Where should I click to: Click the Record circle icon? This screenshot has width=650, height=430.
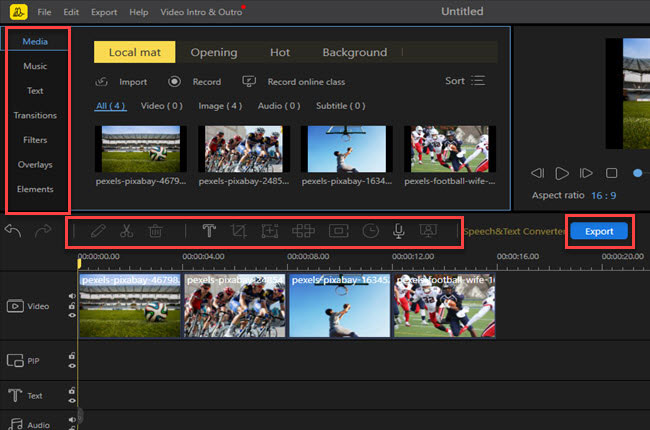pyautogui.click(x=174, y=81)
